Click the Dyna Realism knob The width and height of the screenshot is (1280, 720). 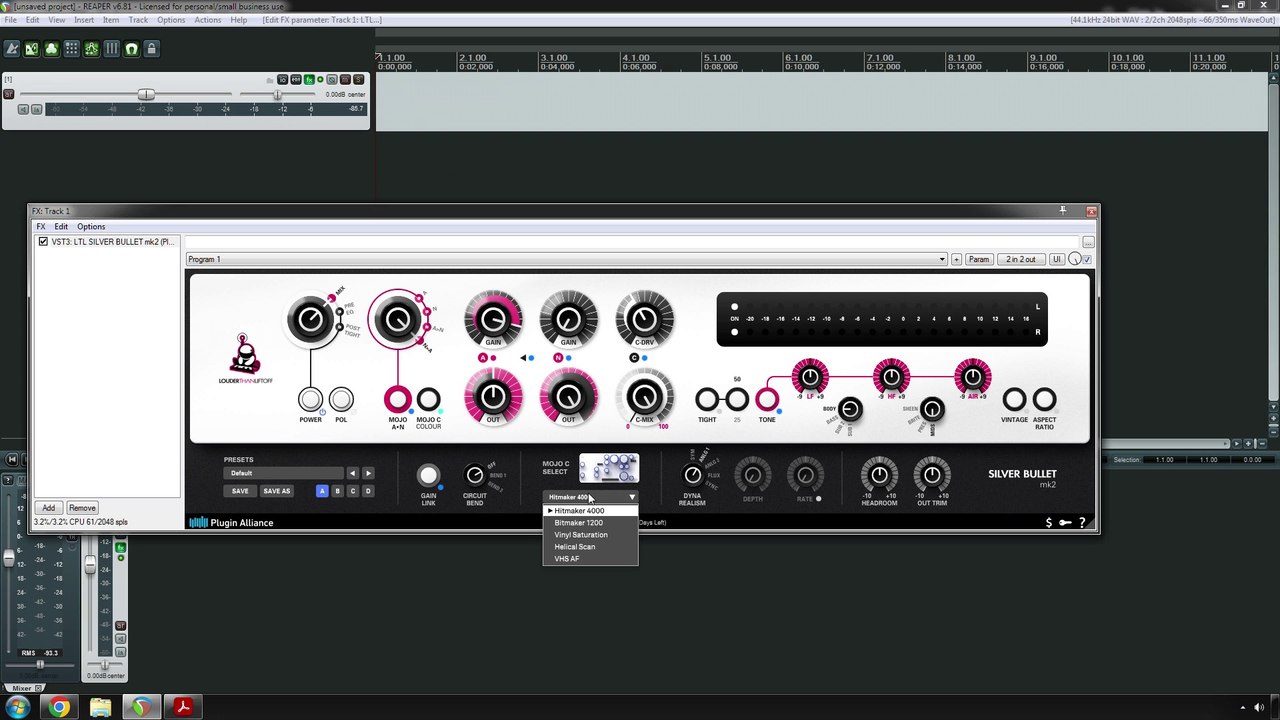692,475
